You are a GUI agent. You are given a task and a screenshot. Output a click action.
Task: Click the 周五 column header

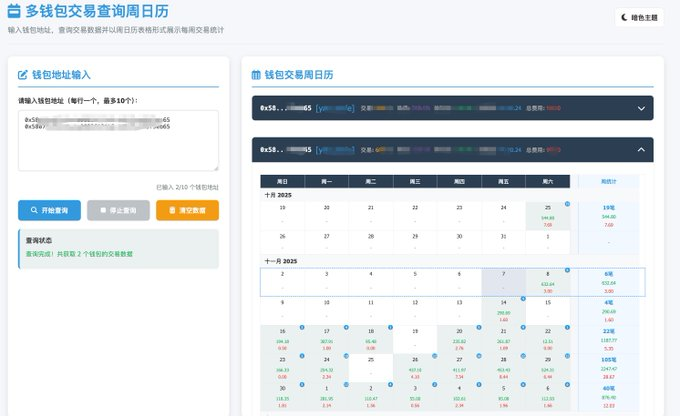point(503,181)
